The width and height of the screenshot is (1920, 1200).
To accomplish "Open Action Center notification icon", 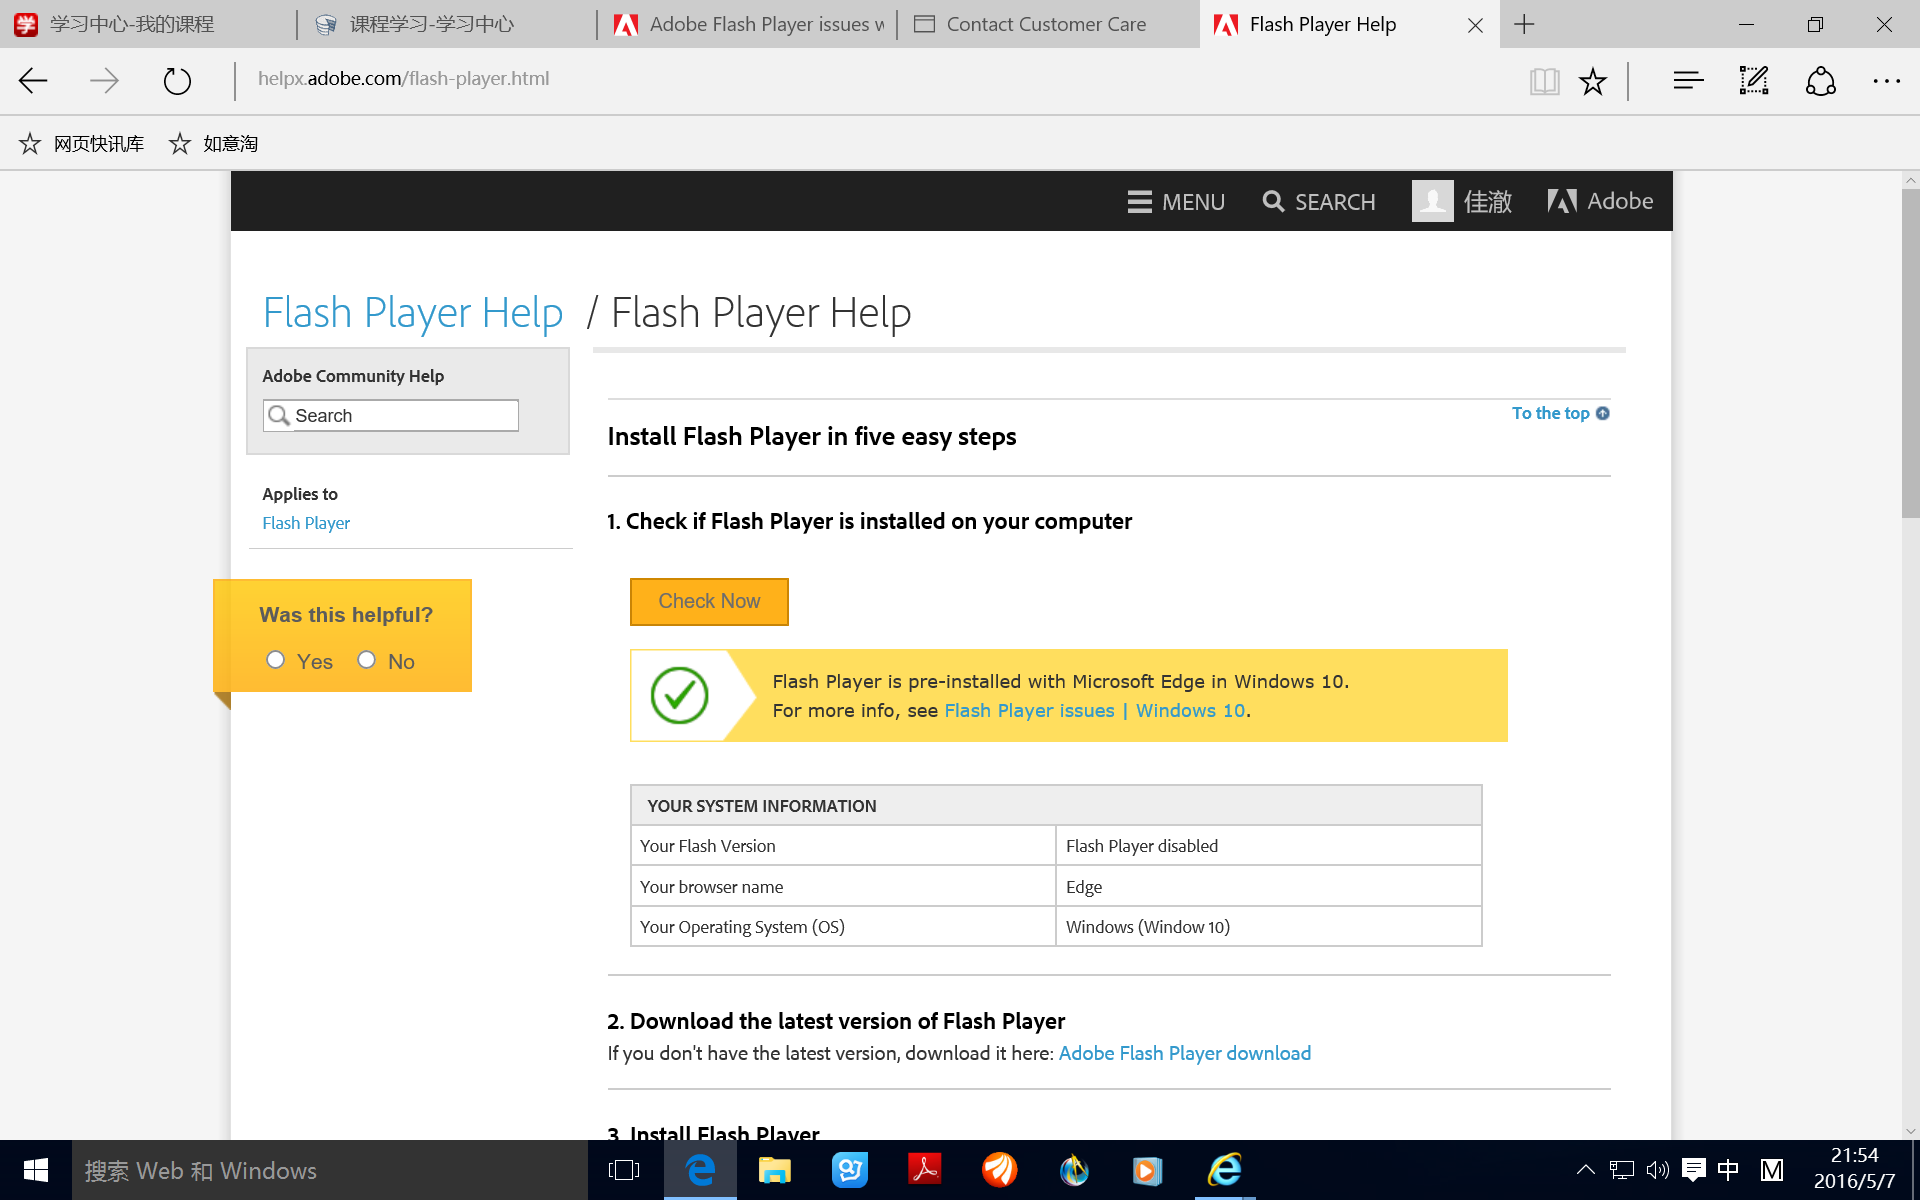I will 1693,1170.
